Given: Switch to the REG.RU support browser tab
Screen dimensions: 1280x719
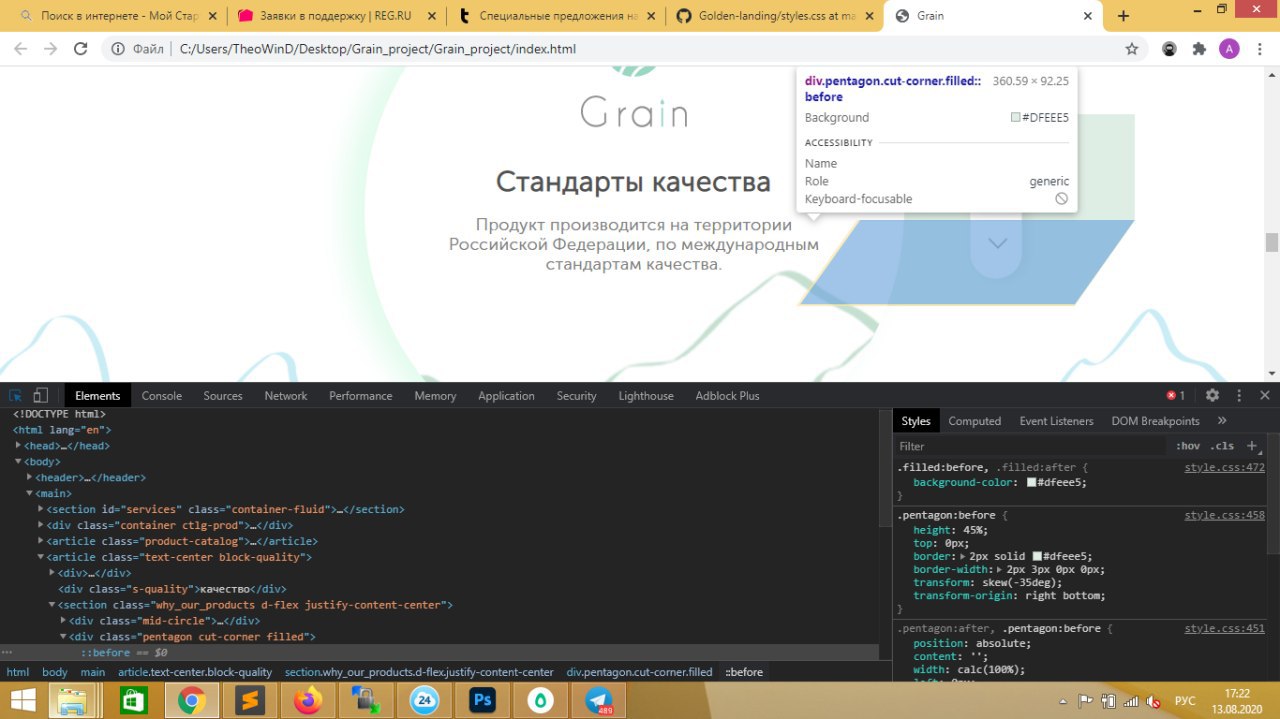Looking at the screenshot, I should (x=336, y=16).
